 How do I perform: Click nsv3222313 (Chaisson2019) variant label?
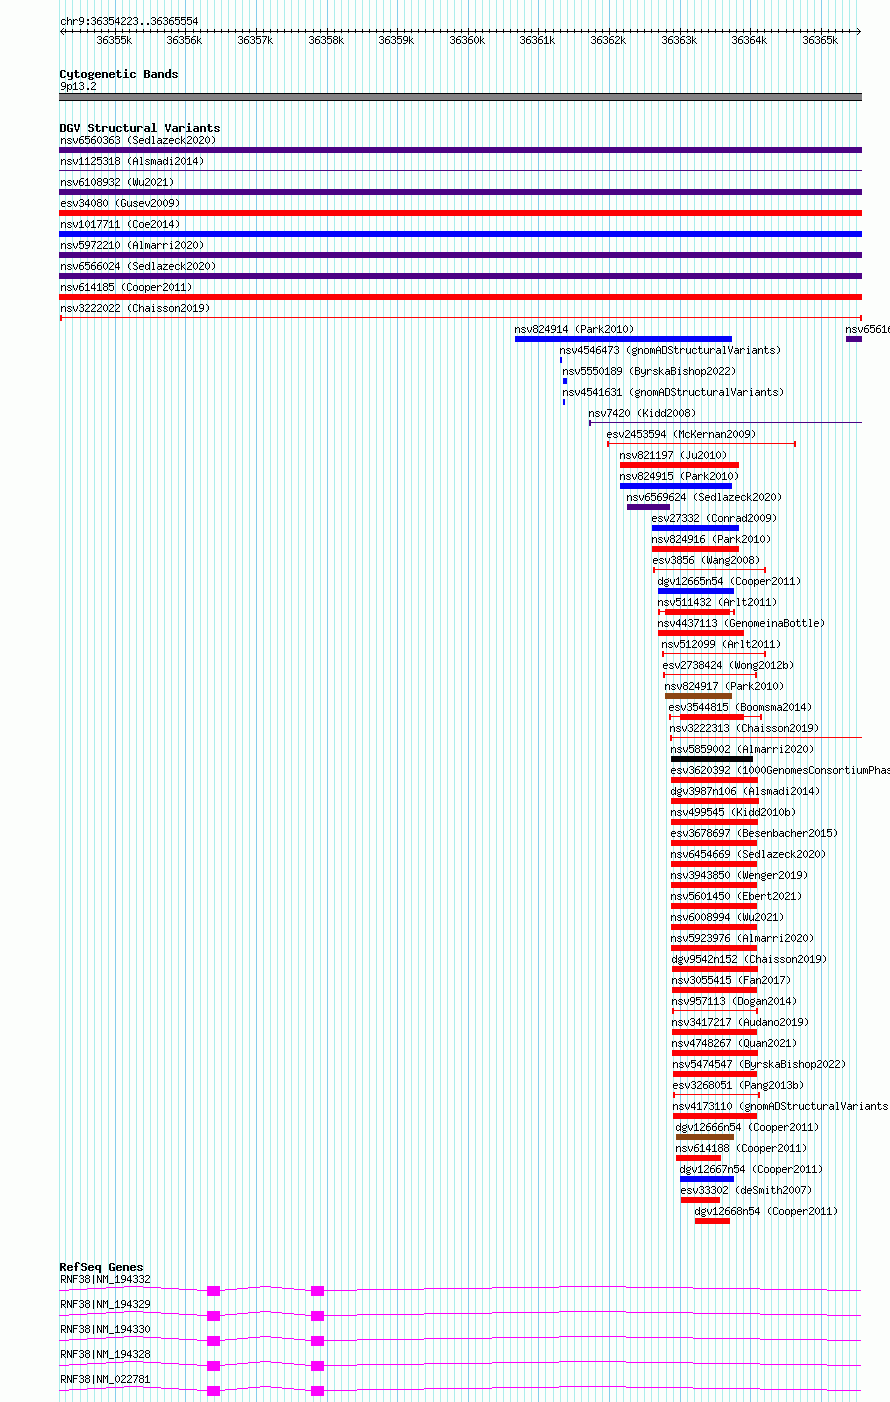[744, 728]
